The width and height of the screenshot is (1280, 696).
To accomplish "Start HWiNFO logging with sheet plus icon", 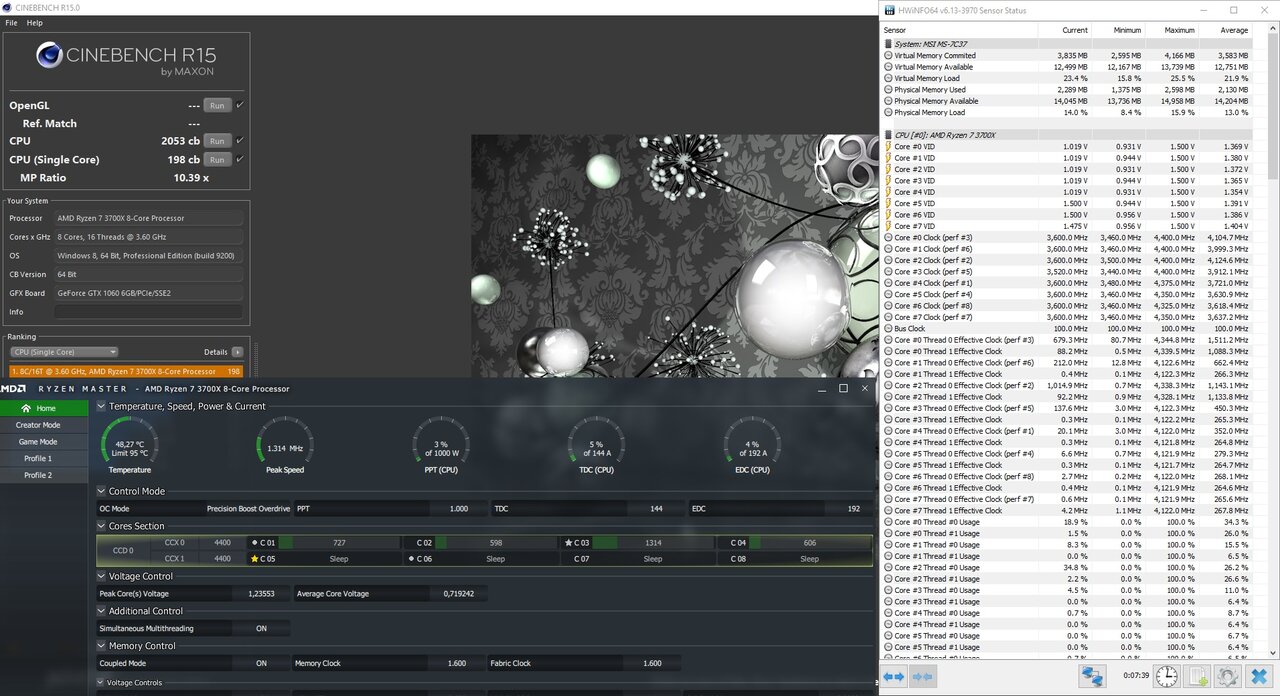I will coord(1198,677).
